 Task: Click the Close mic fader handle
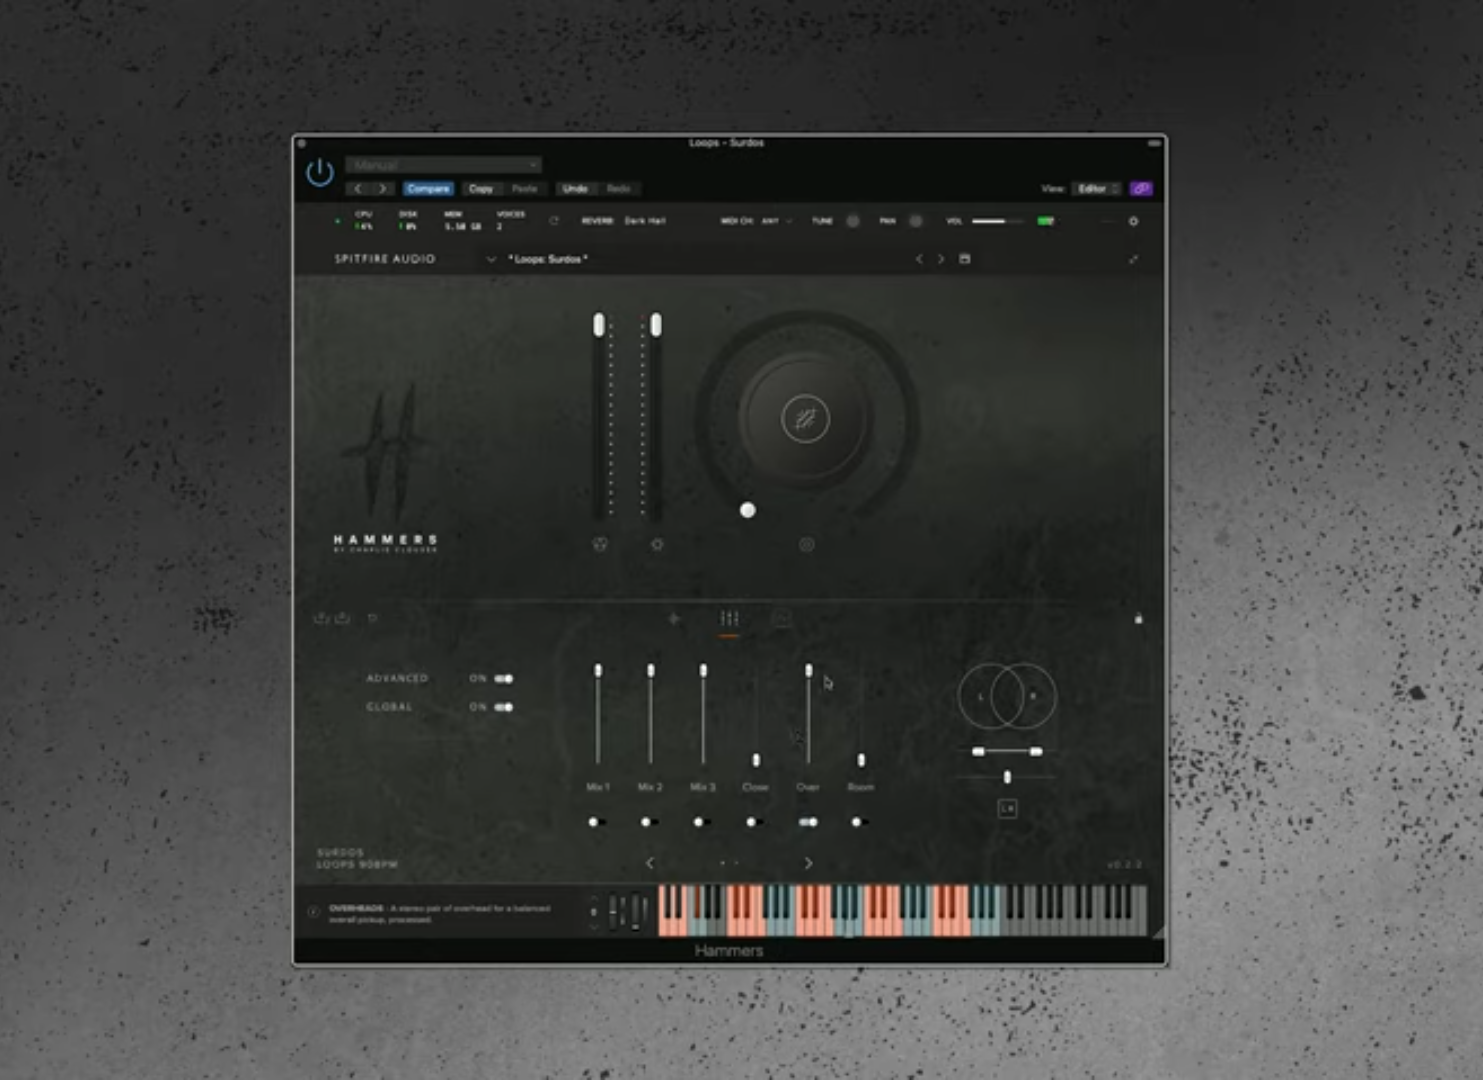(756, 761)
